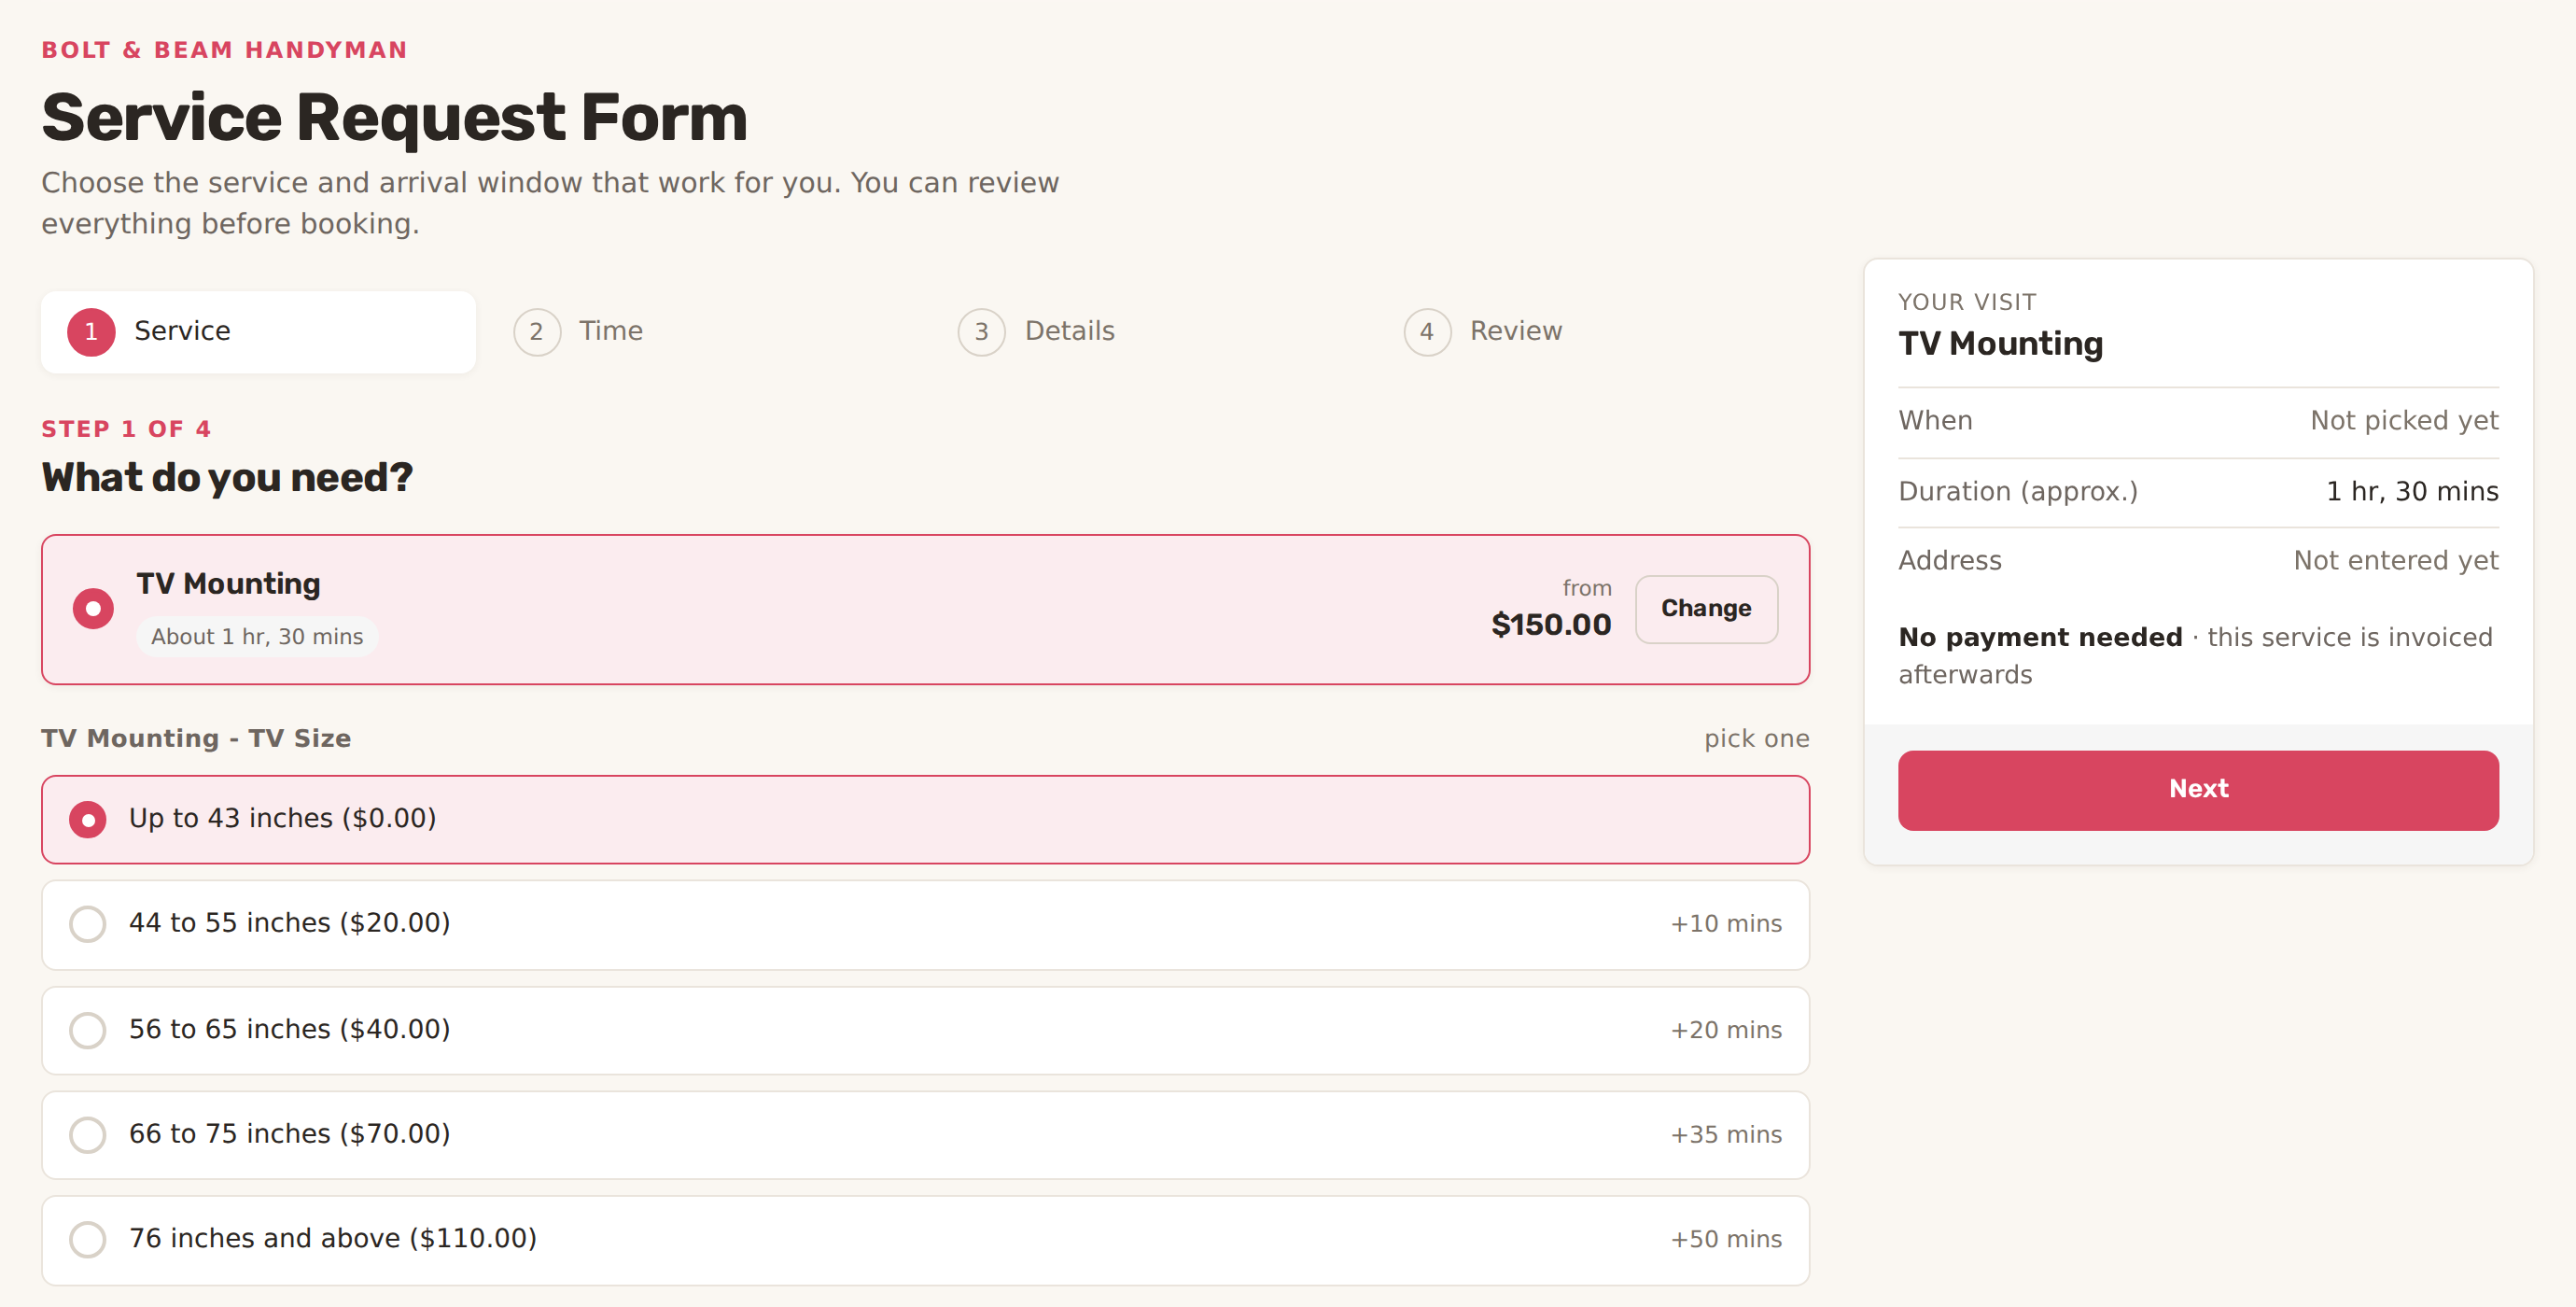2576x1307 pixels.
Task: Click the "pick one" hint text
Action: pyautogui.click(x=1757, y=739)
